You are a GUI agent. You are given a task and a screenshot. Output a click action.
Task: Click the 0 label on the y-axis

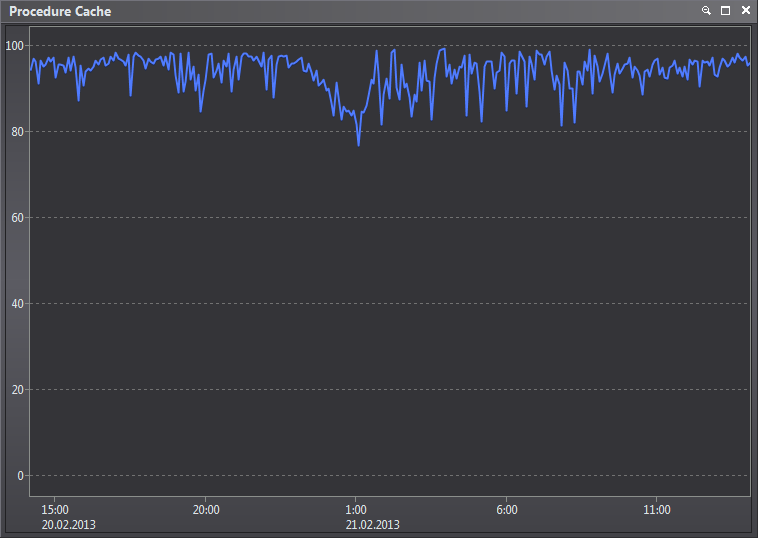(x=20, y=476)
